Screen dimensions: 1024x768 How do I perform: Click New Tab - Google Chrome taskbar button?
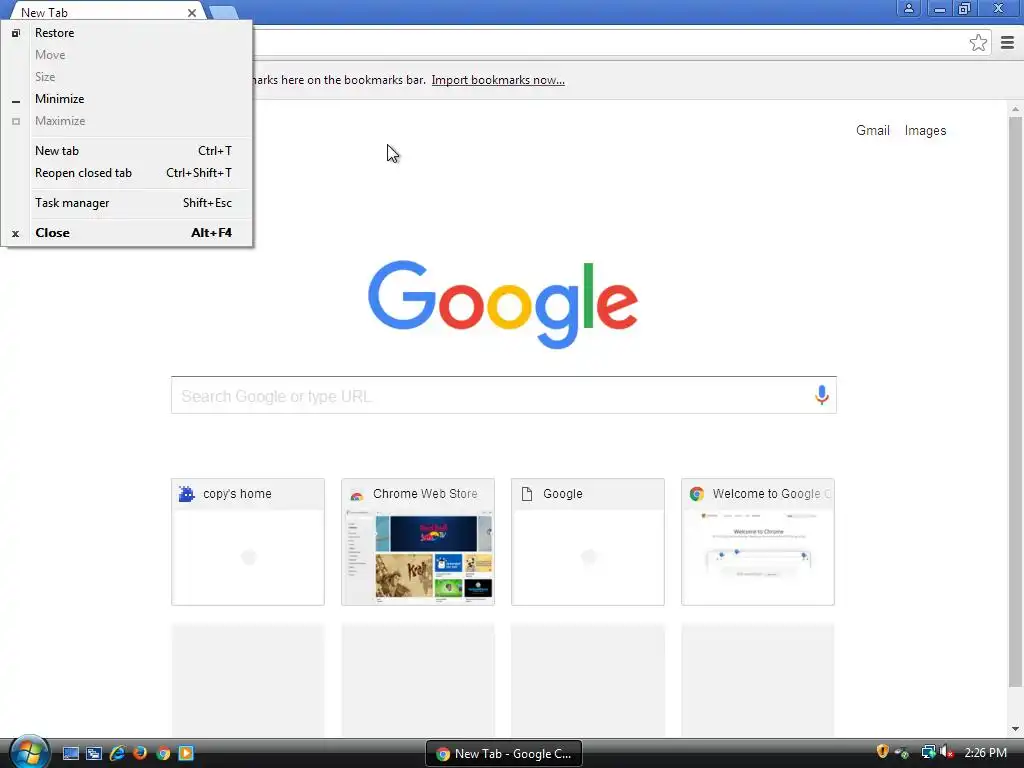[x=504, y=754]
